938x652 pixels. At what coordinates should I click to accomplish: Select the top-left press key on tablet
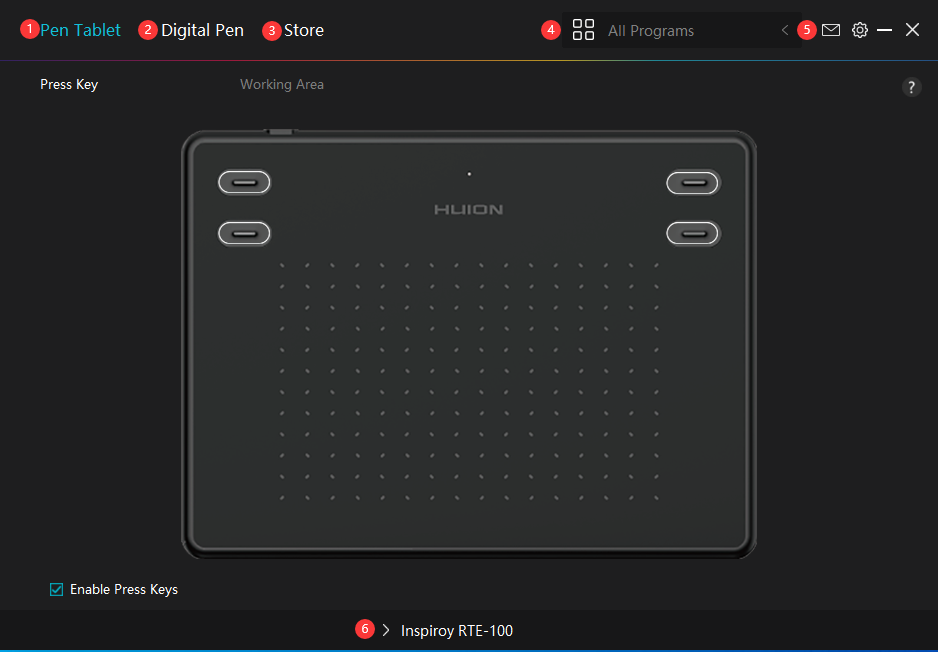coord(244,182)
